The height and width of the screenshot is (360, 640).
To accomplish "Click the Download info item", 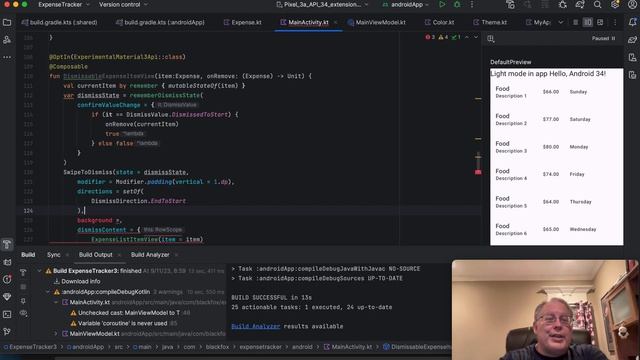I will click(x=77, y=281).
